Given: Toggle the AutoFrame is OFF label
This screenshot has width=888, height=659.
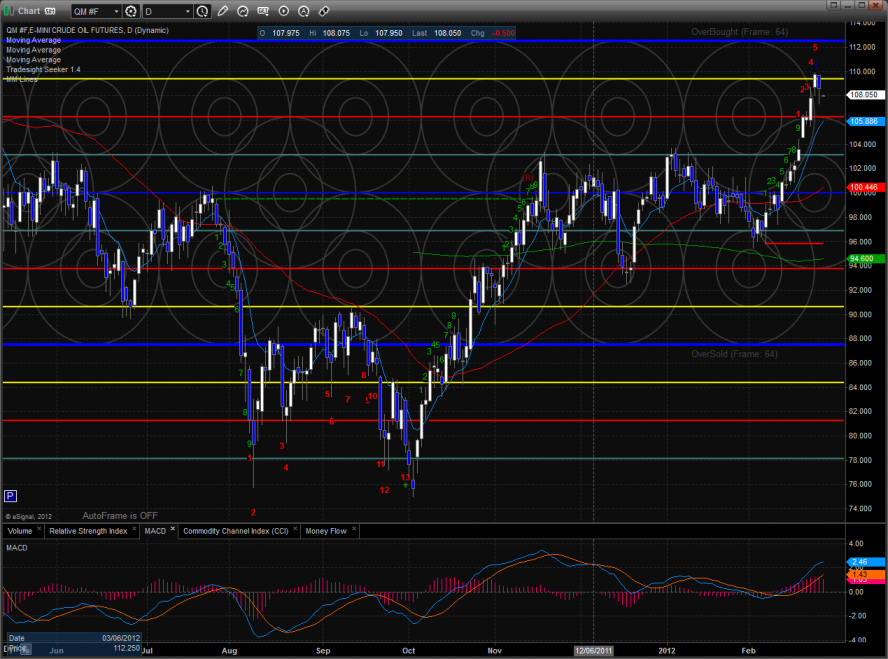Looking at the screenshot, I should [120, 516].
